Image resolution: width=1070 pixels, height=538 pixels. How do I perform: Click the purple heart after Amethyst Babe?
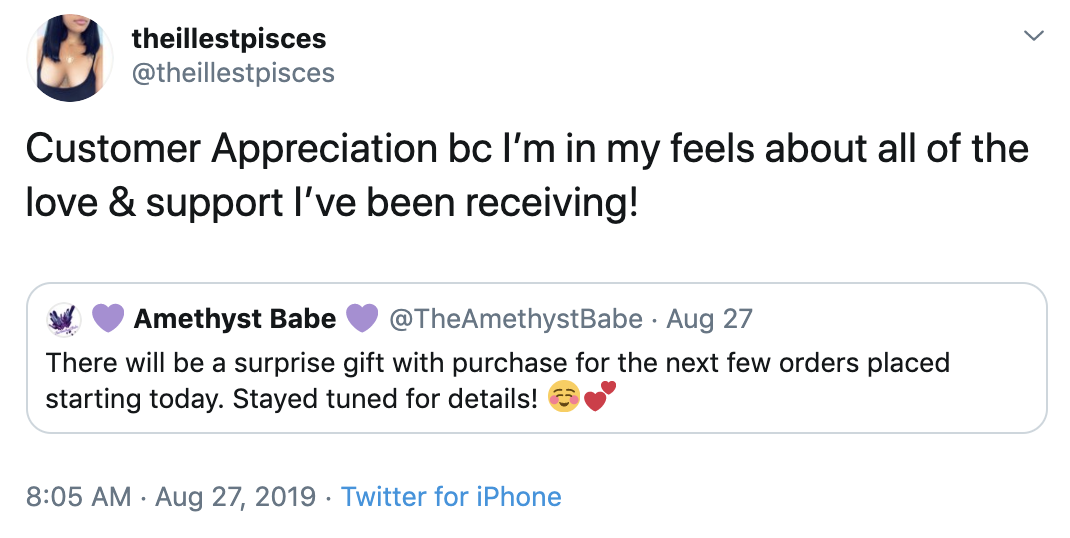click(x=362, y=319)
